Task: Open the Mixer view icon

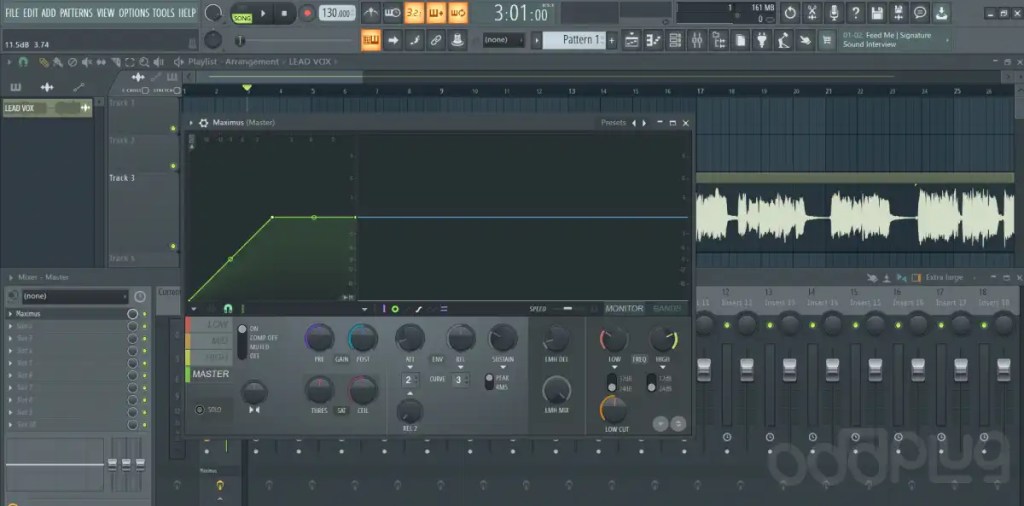Action: point(697,40)
